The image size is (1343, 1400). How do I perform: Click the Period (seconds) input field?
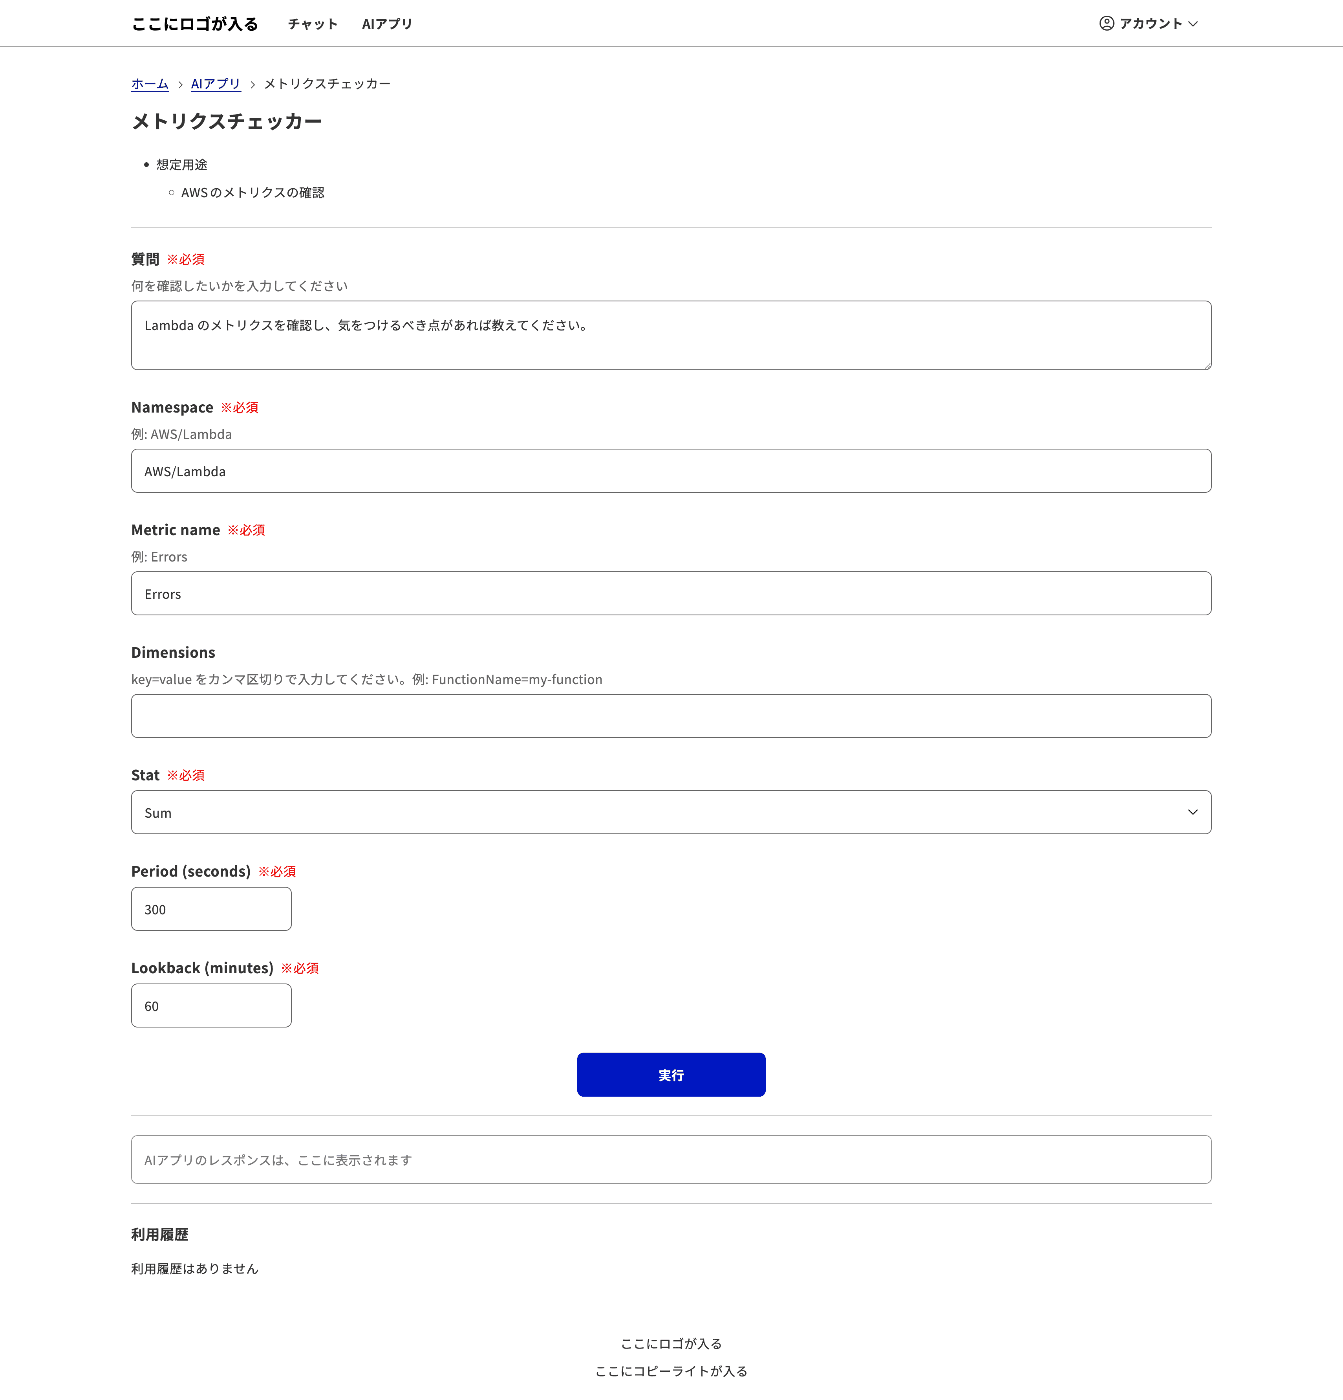pyautogui.click(x=211, y=909)
